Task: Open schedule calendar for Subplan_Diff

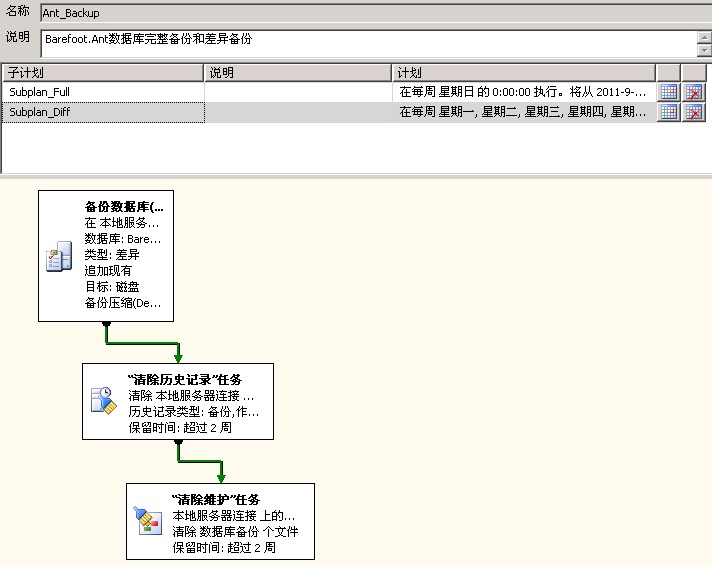Action: pyautogui.click(x=669, y=112)
